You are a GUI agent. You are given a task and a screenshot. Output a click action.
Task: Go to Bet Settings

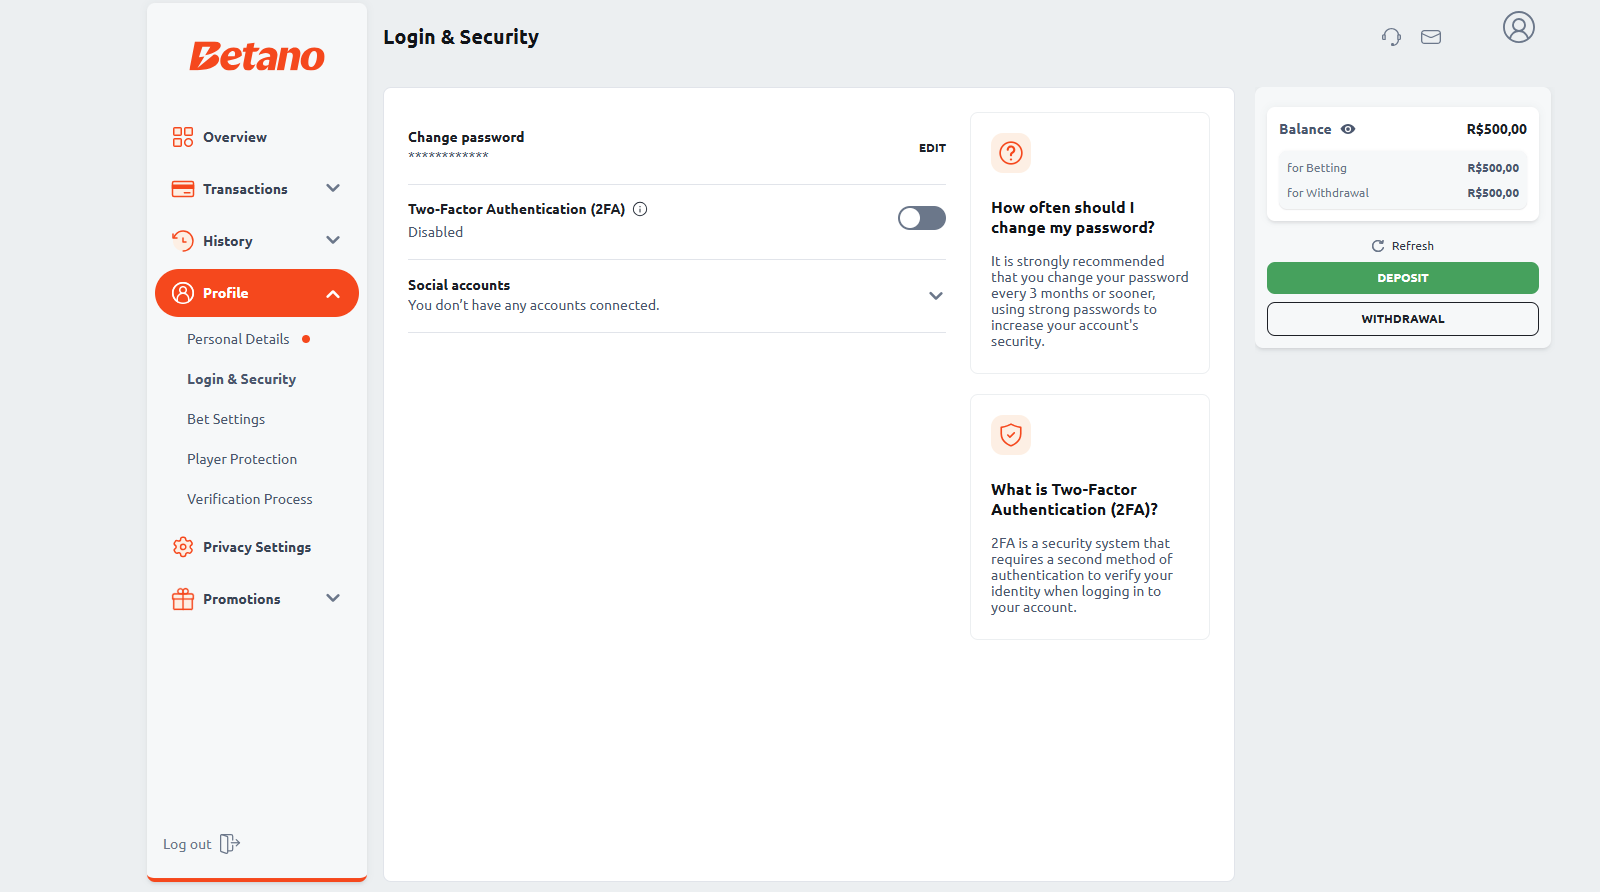pos(226,419)
